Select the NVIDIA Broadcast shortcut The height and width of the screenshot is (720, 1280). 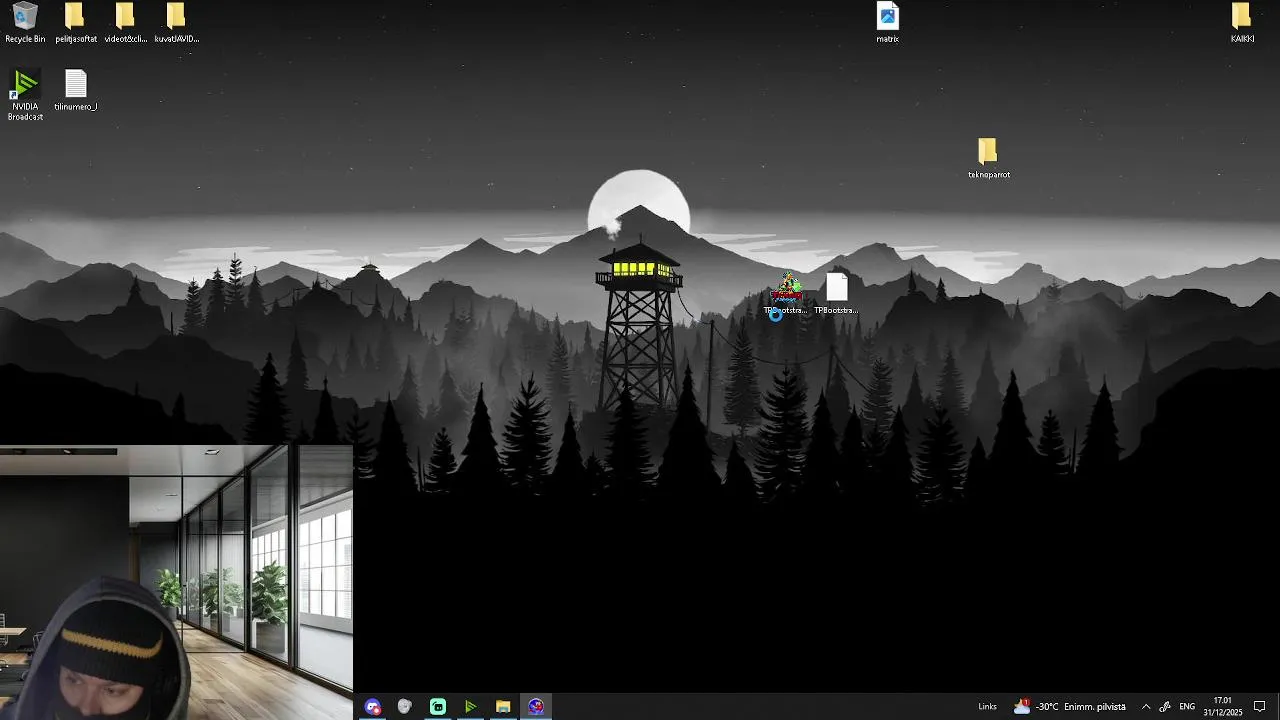pos(25,95)
